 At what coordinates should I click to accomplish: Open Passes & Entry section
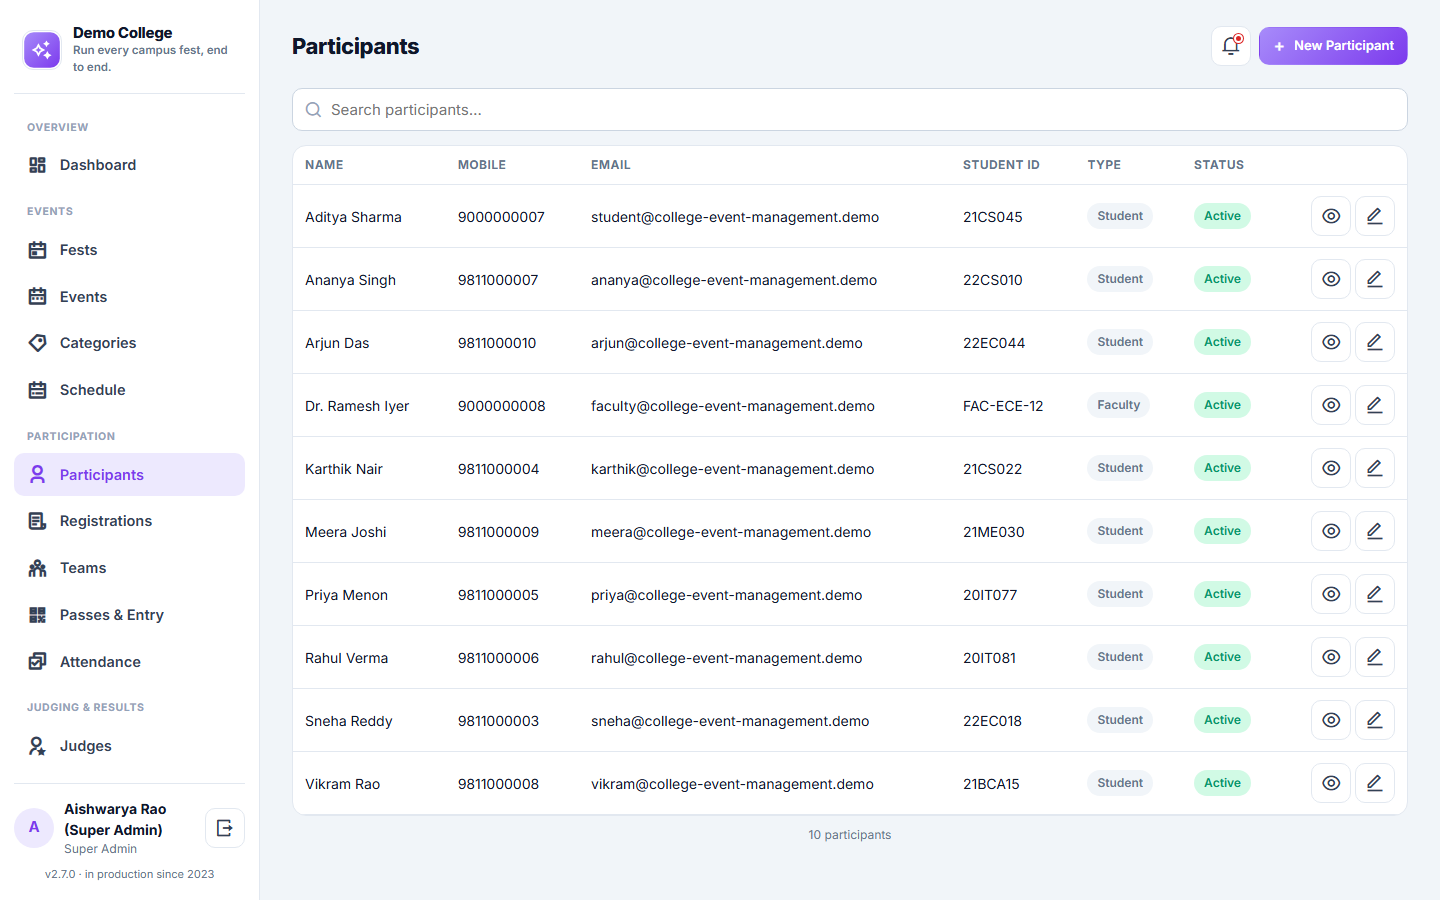tap(129, 615)
